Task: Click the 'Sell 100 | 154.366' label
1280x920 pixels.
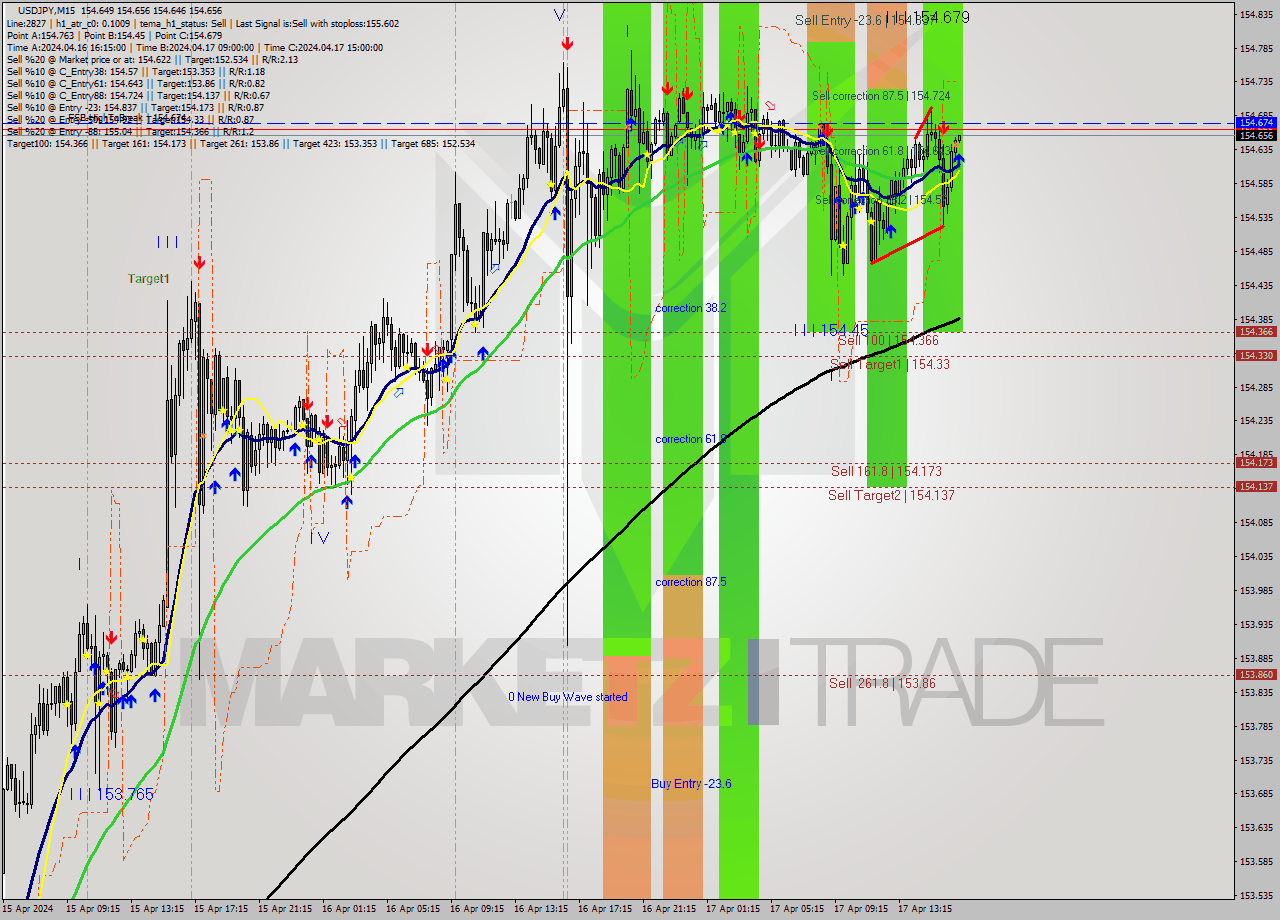Action: [888, 341]
